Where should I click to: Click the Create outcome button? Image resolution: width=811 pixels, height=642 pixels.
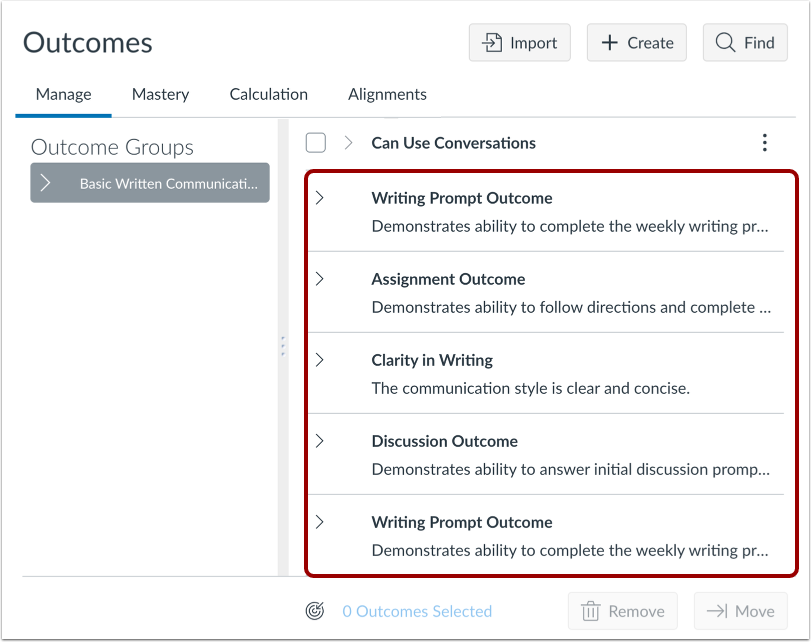point(636,43)
